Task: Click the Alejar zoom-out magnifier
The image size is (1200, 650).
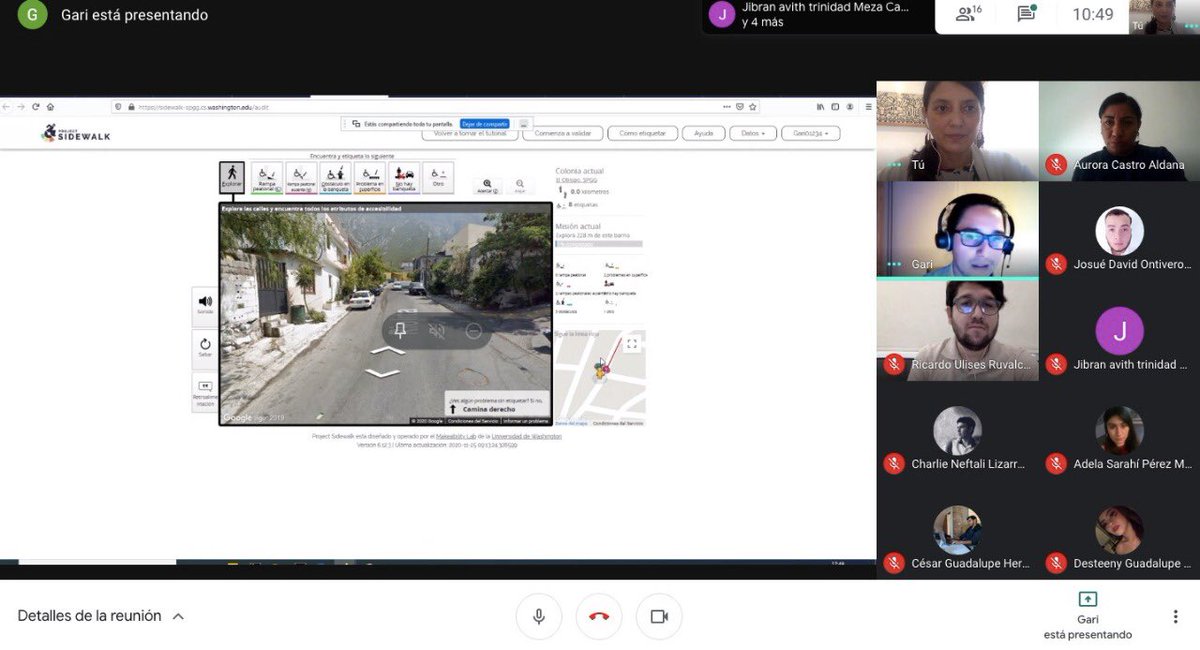Action: [520, 186]
